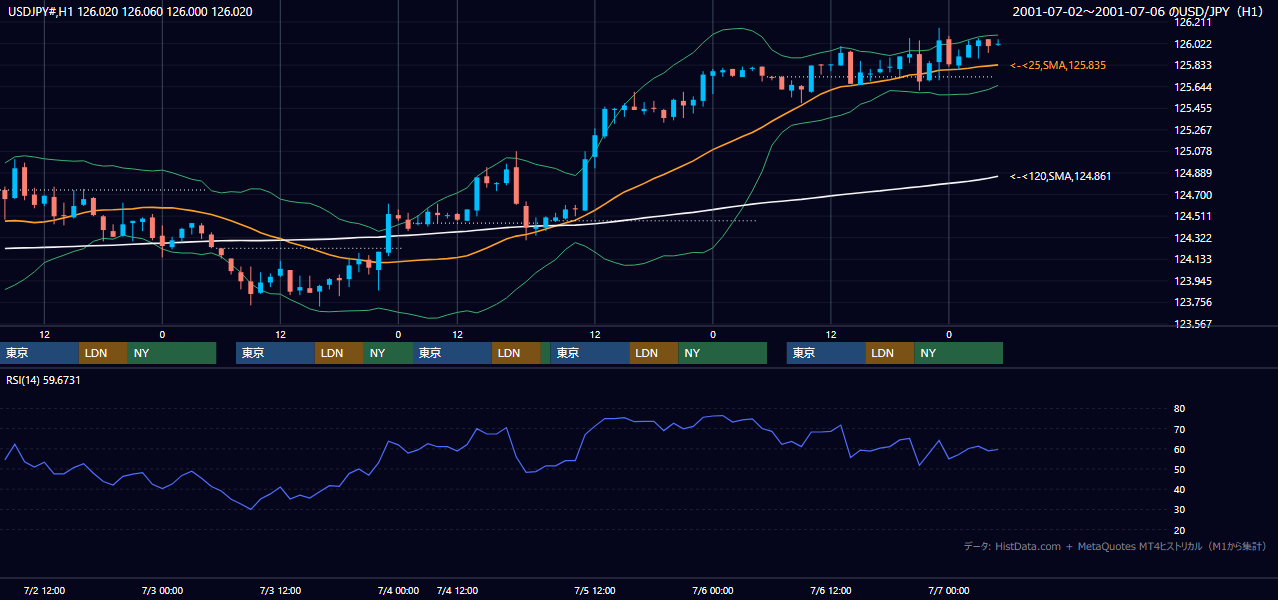Click price axis value 125.833
The height and width of the screenshot is (600, 1278).
(x=1193, y=65)
